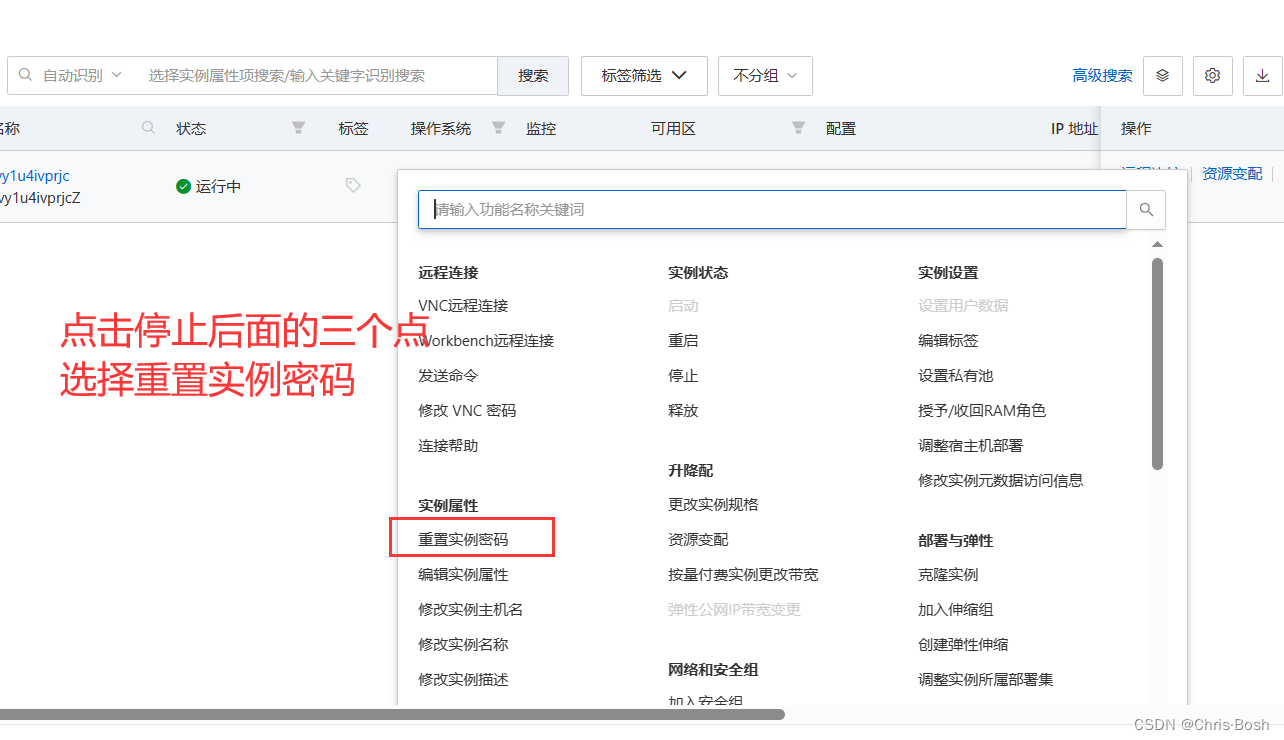Viewport: 1284px width, 740px height.
Task: Choose 创建弹性伸缩
Action: coord(963,645)
